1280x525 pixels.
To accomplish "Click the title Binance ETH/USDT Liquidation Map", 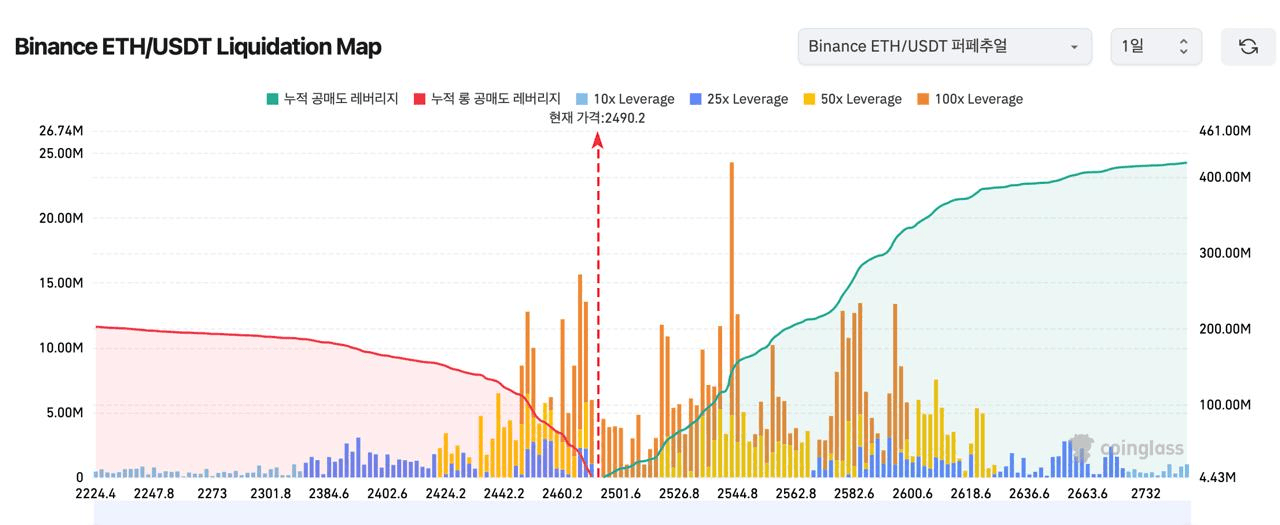I will point(198,46).
